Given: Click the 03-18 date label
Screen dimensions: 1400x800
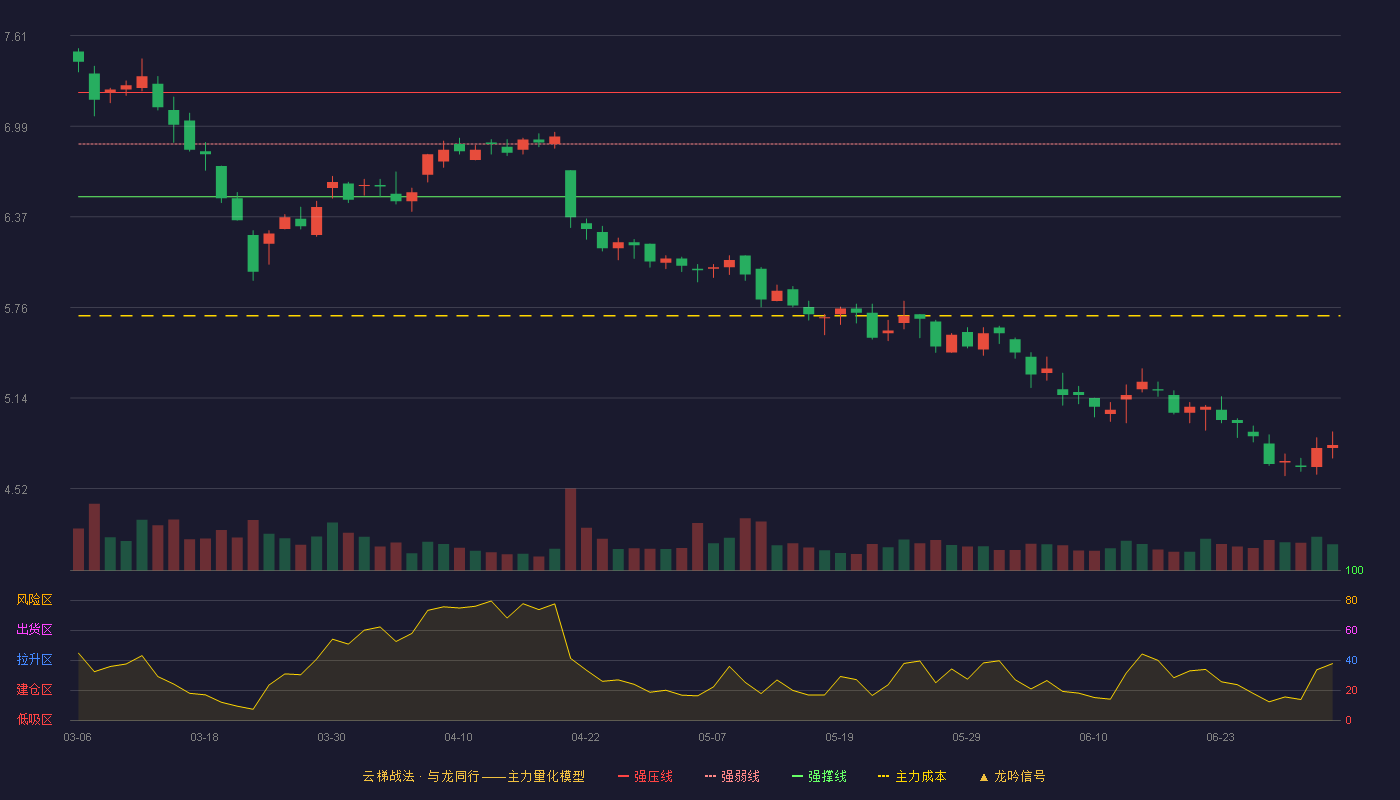Looking at the screenshot, I should 204,737.
